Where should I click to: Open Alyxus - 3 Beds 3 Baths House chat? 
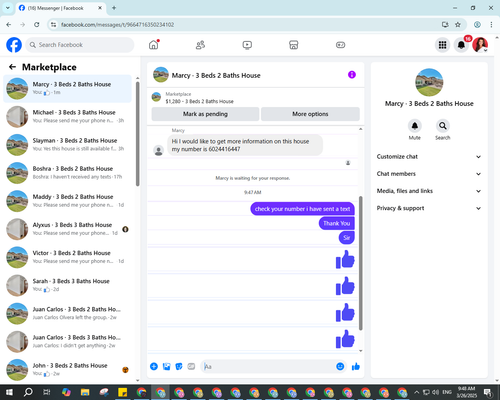click(67, 229)
